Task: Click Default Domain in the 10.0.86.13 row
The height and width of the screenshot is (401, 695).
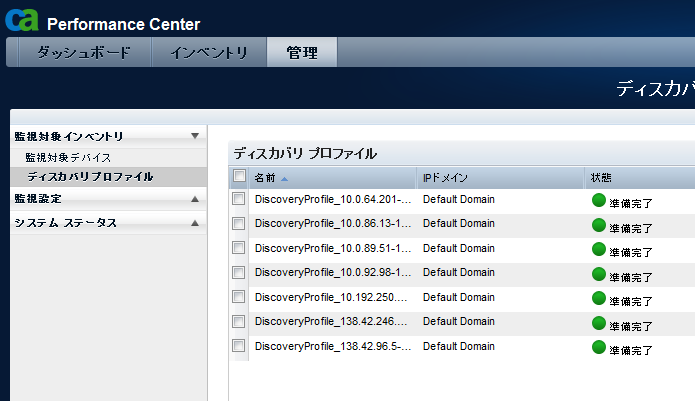Action: [459, 223]
